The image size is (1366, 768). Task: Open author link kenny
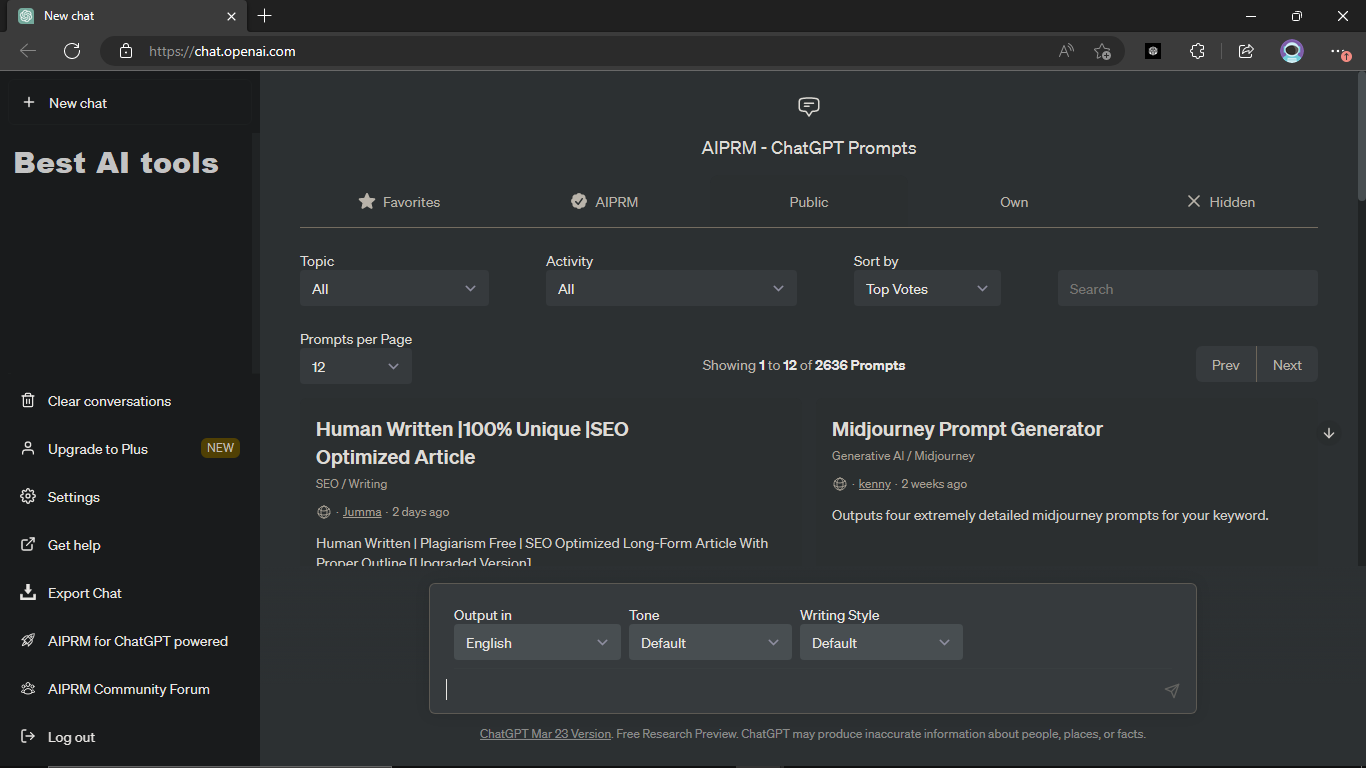coord(874,484)
